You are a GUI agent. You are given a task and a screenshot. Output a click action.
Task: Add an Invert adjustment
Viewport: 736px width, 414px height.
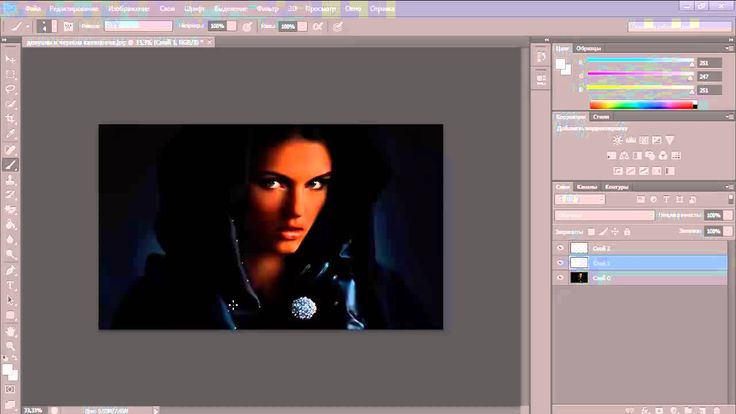click(618, 171)
